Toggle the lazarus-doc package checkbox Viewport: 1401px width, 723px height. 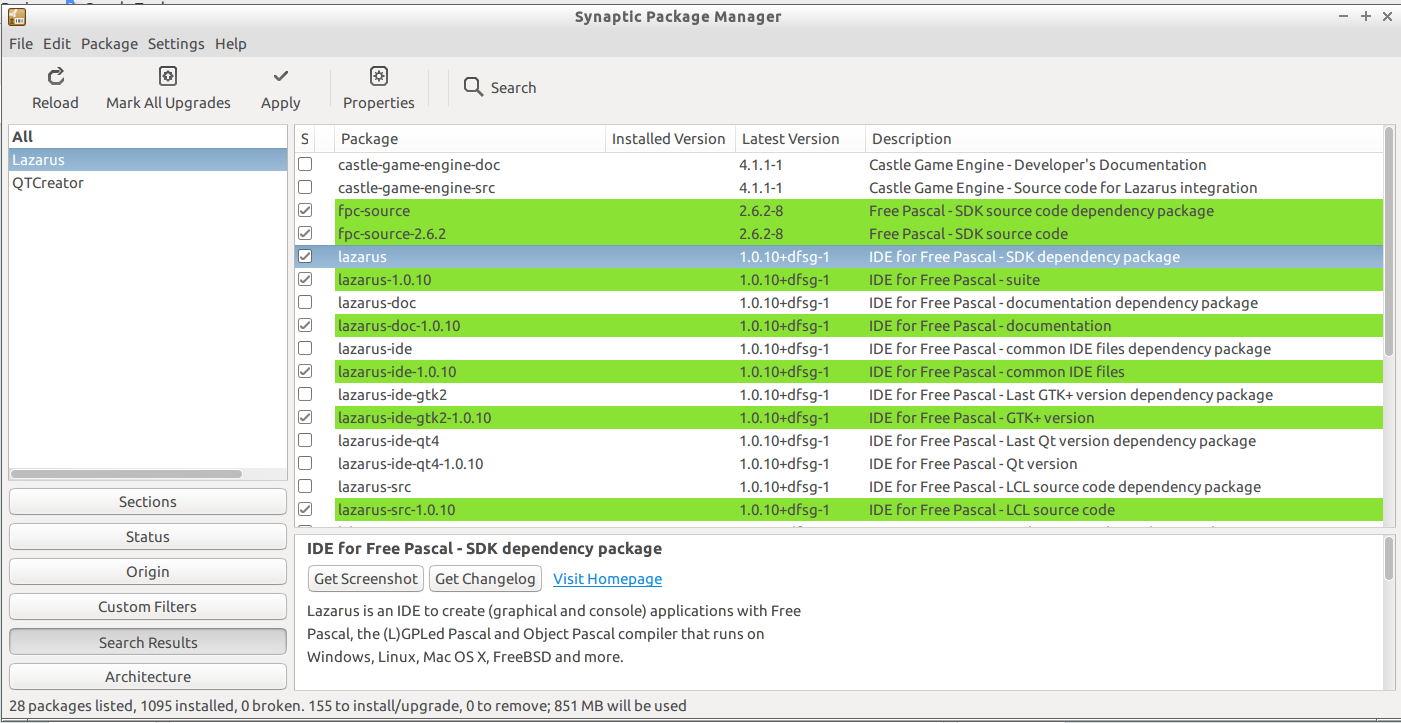pyautogui.click(x=305, y=303)
